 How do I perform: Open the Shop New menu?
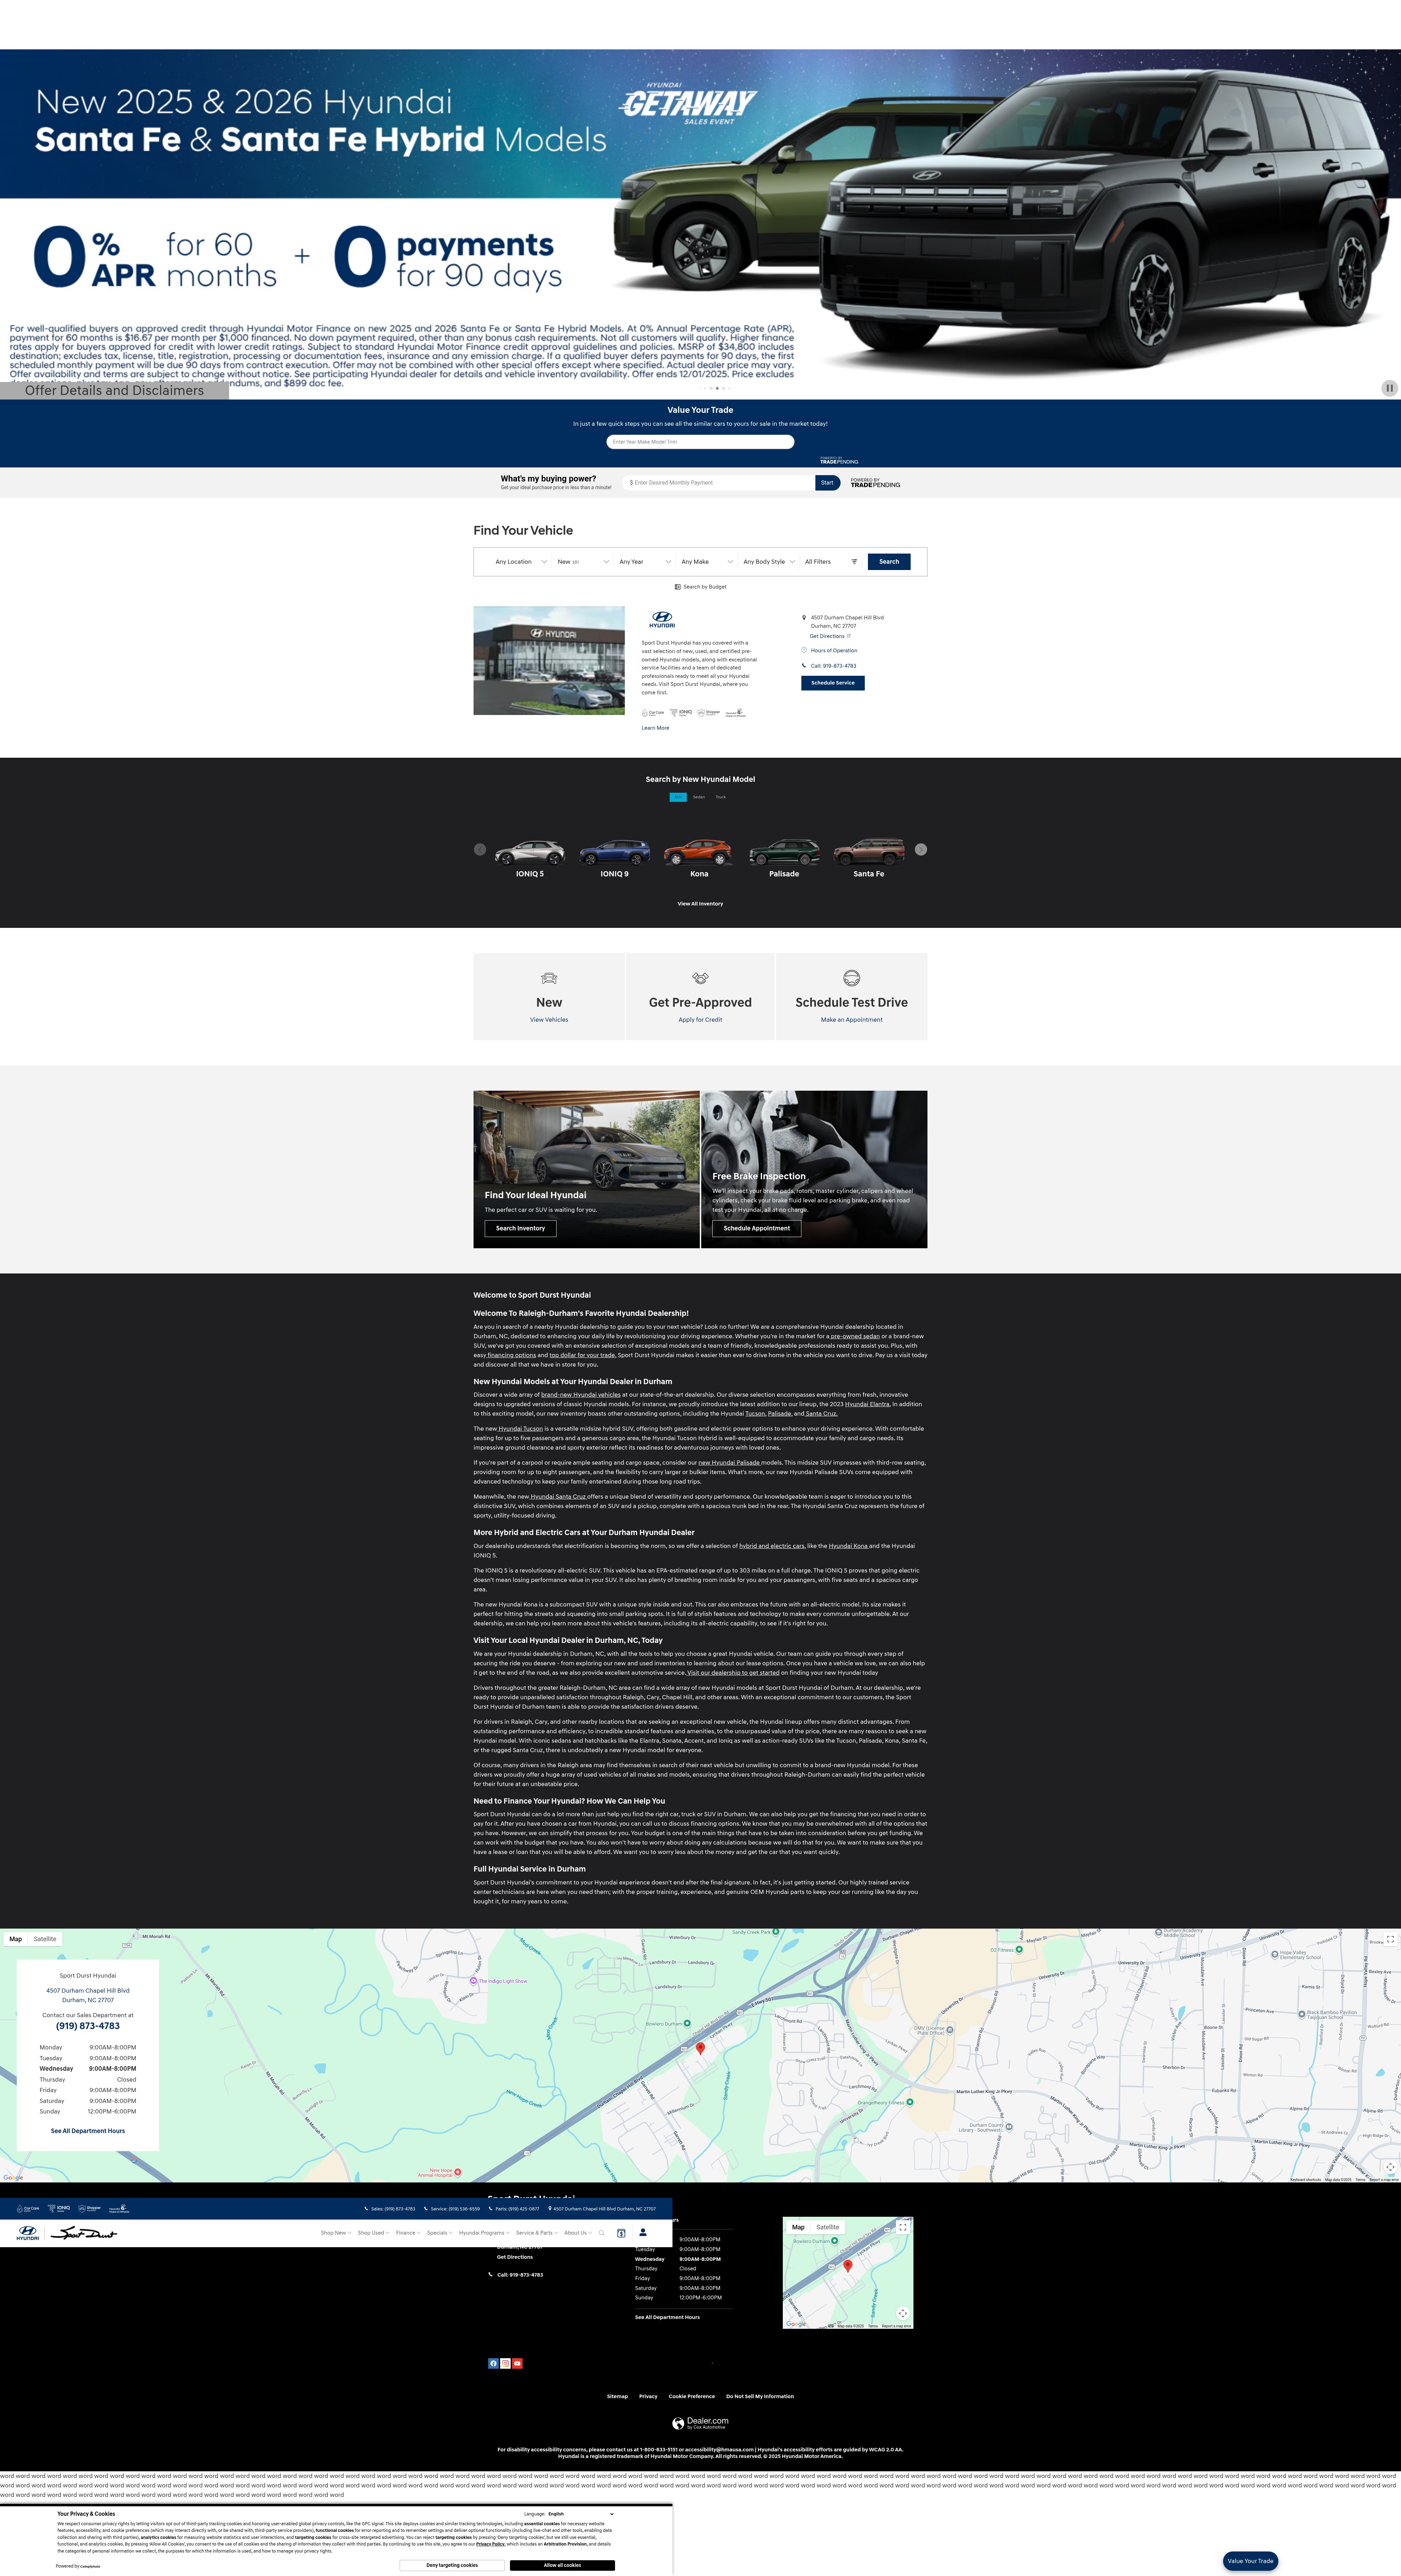point(336,2233)
